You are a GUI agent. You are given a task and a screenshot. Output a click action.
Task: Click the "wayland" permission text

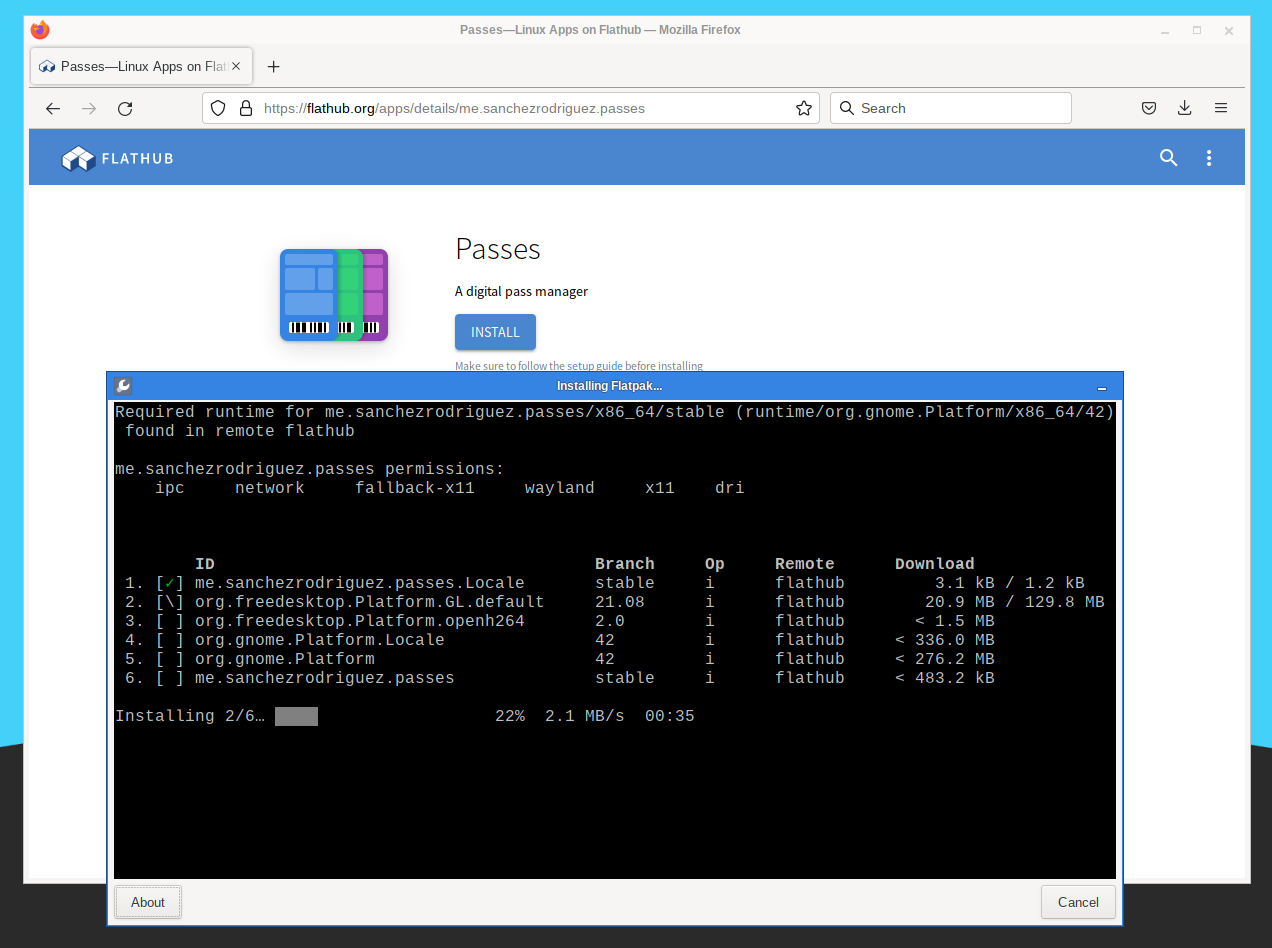(x=560, y=488)
